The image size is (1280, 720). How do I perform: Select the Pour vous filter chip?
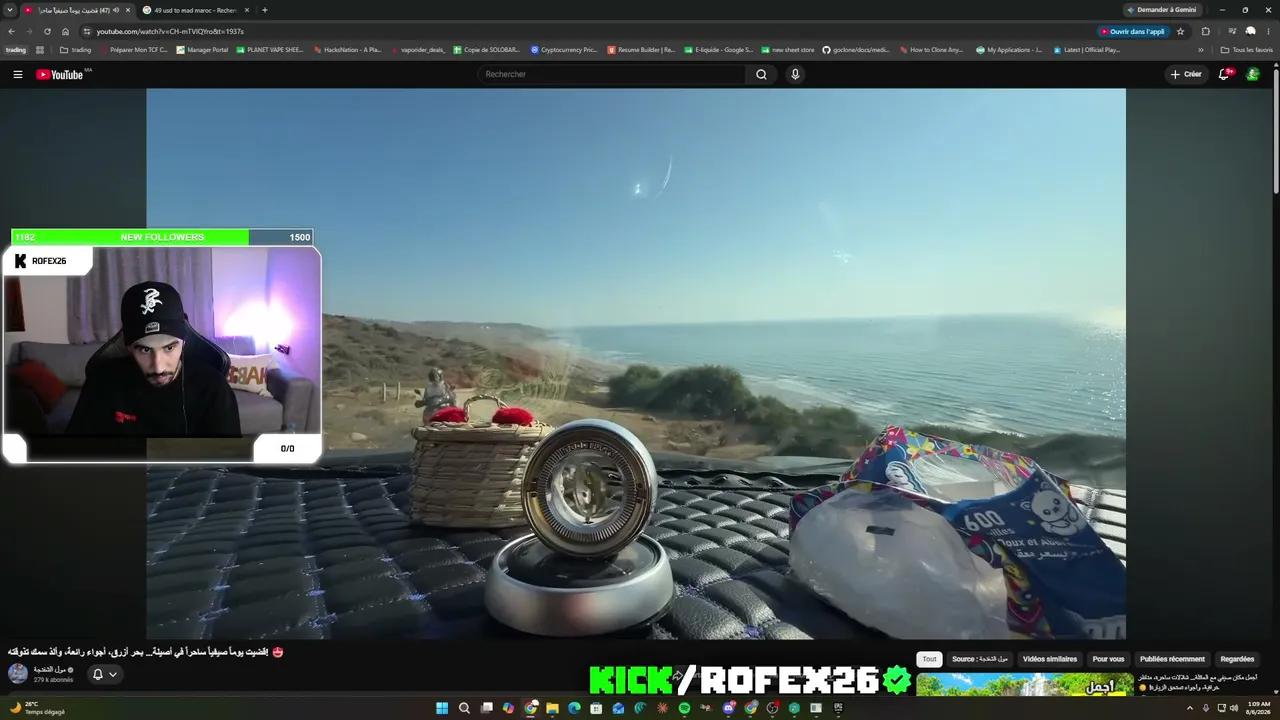click(1108, 659)
